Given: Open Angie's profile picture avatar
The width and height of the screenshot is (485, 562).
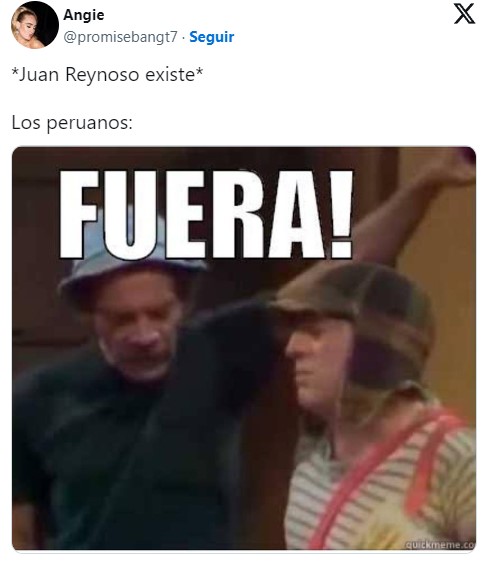Looking at the screenshot, I should point(35,25).
